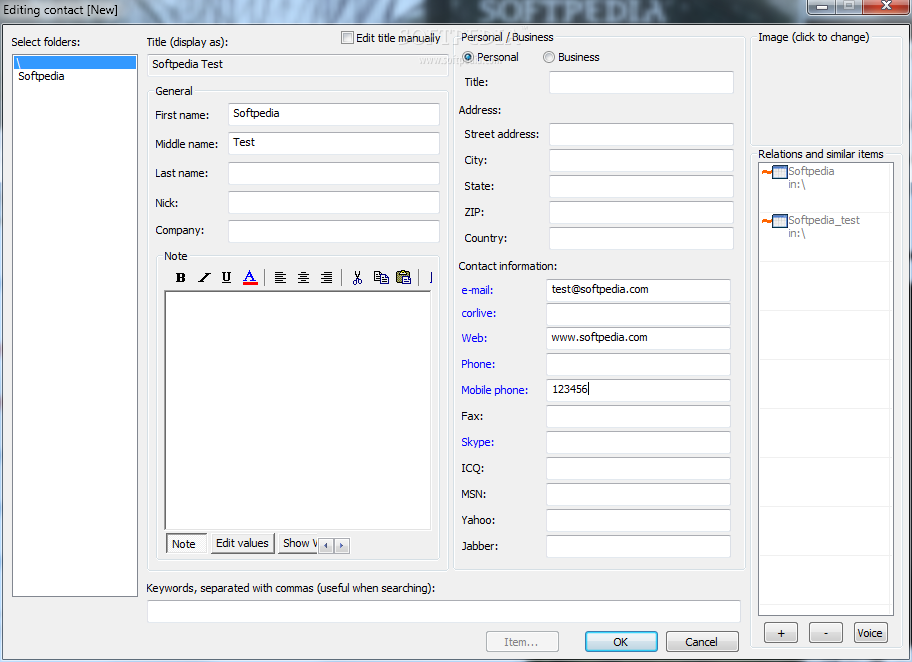912x662 pixels.
Task: Click the disabled Item... button
Action: (x=522, y=642)
